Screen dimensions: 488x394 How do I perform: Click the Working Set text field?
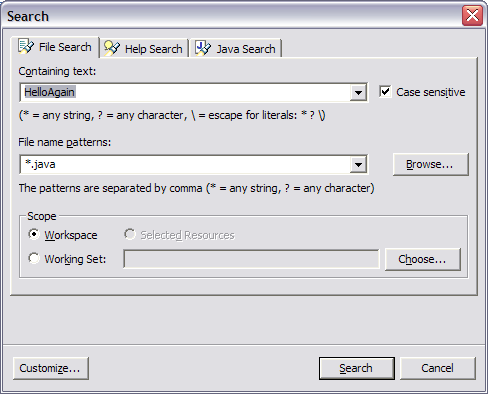(251, 259)
